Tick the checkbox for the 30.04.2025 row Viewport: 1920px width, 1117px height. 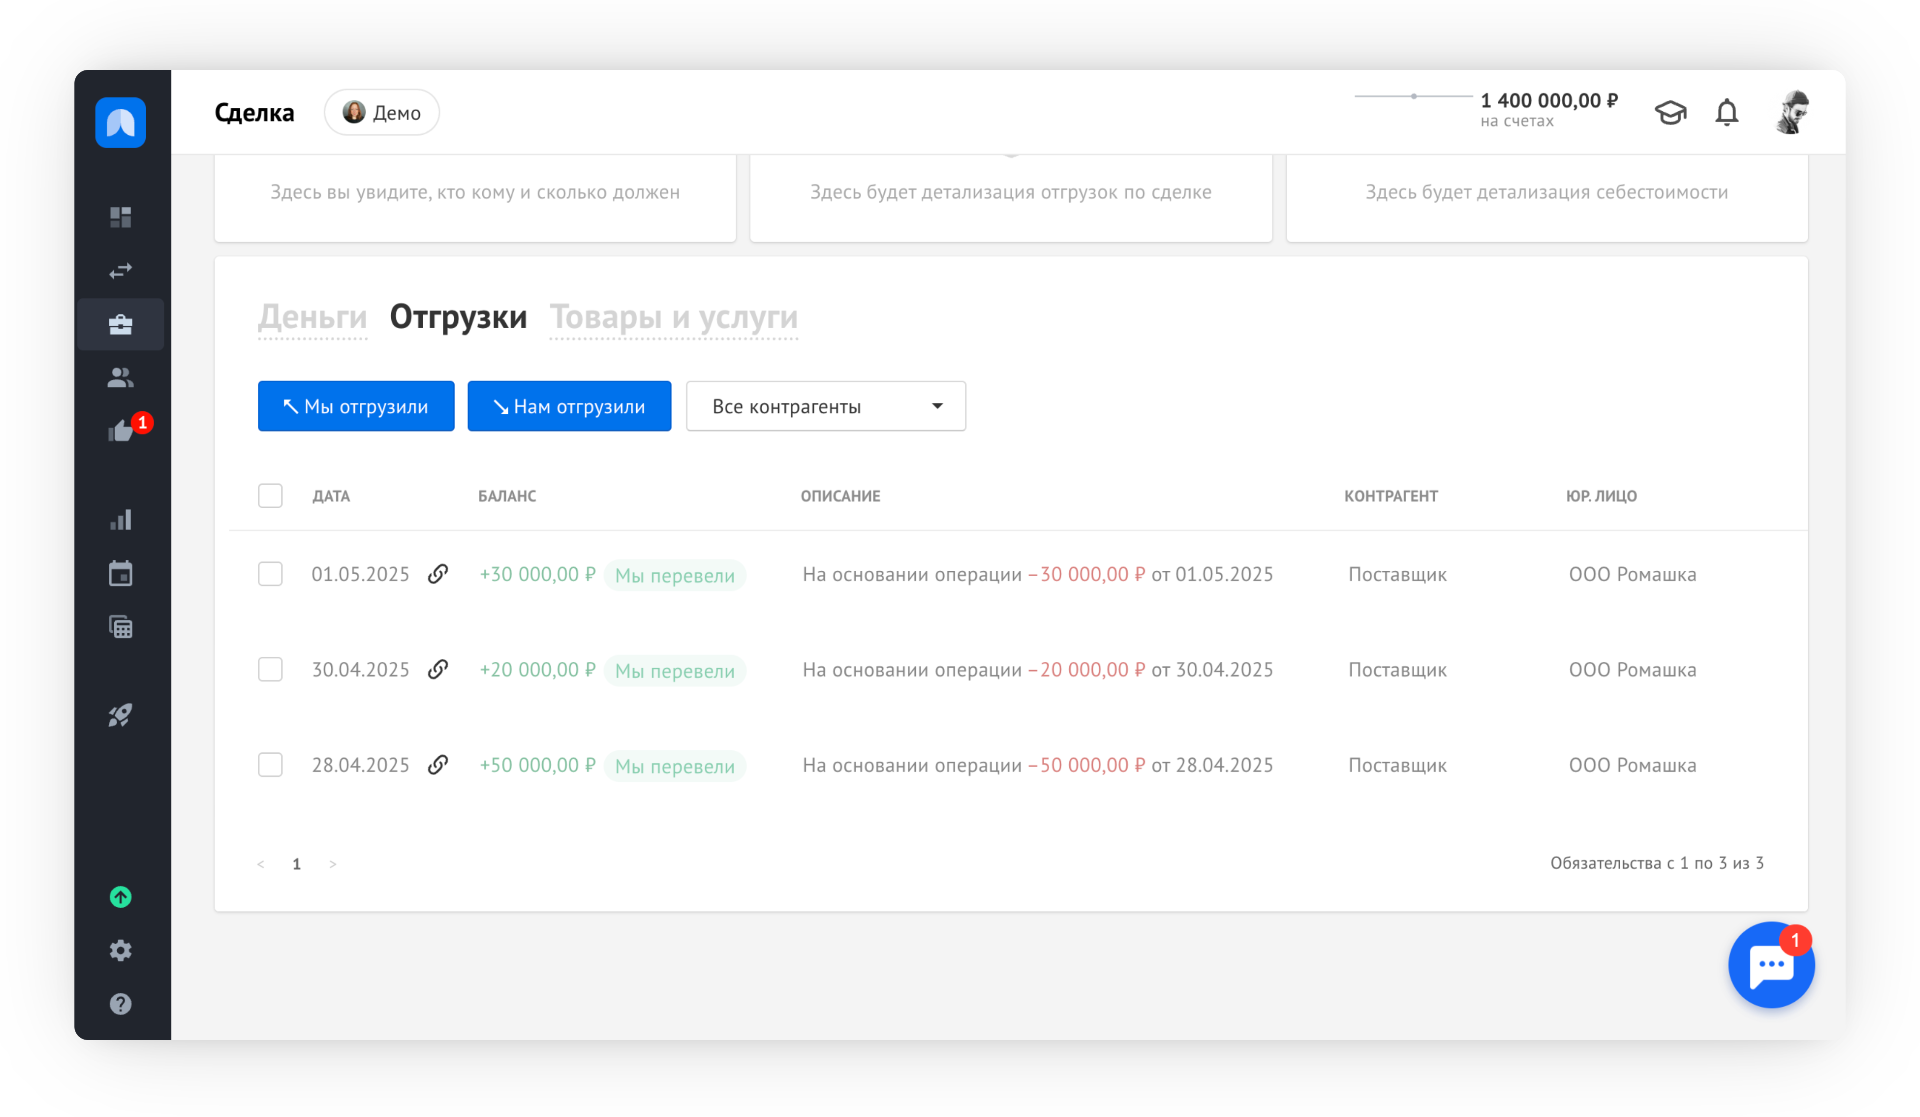tap(270, 669)
